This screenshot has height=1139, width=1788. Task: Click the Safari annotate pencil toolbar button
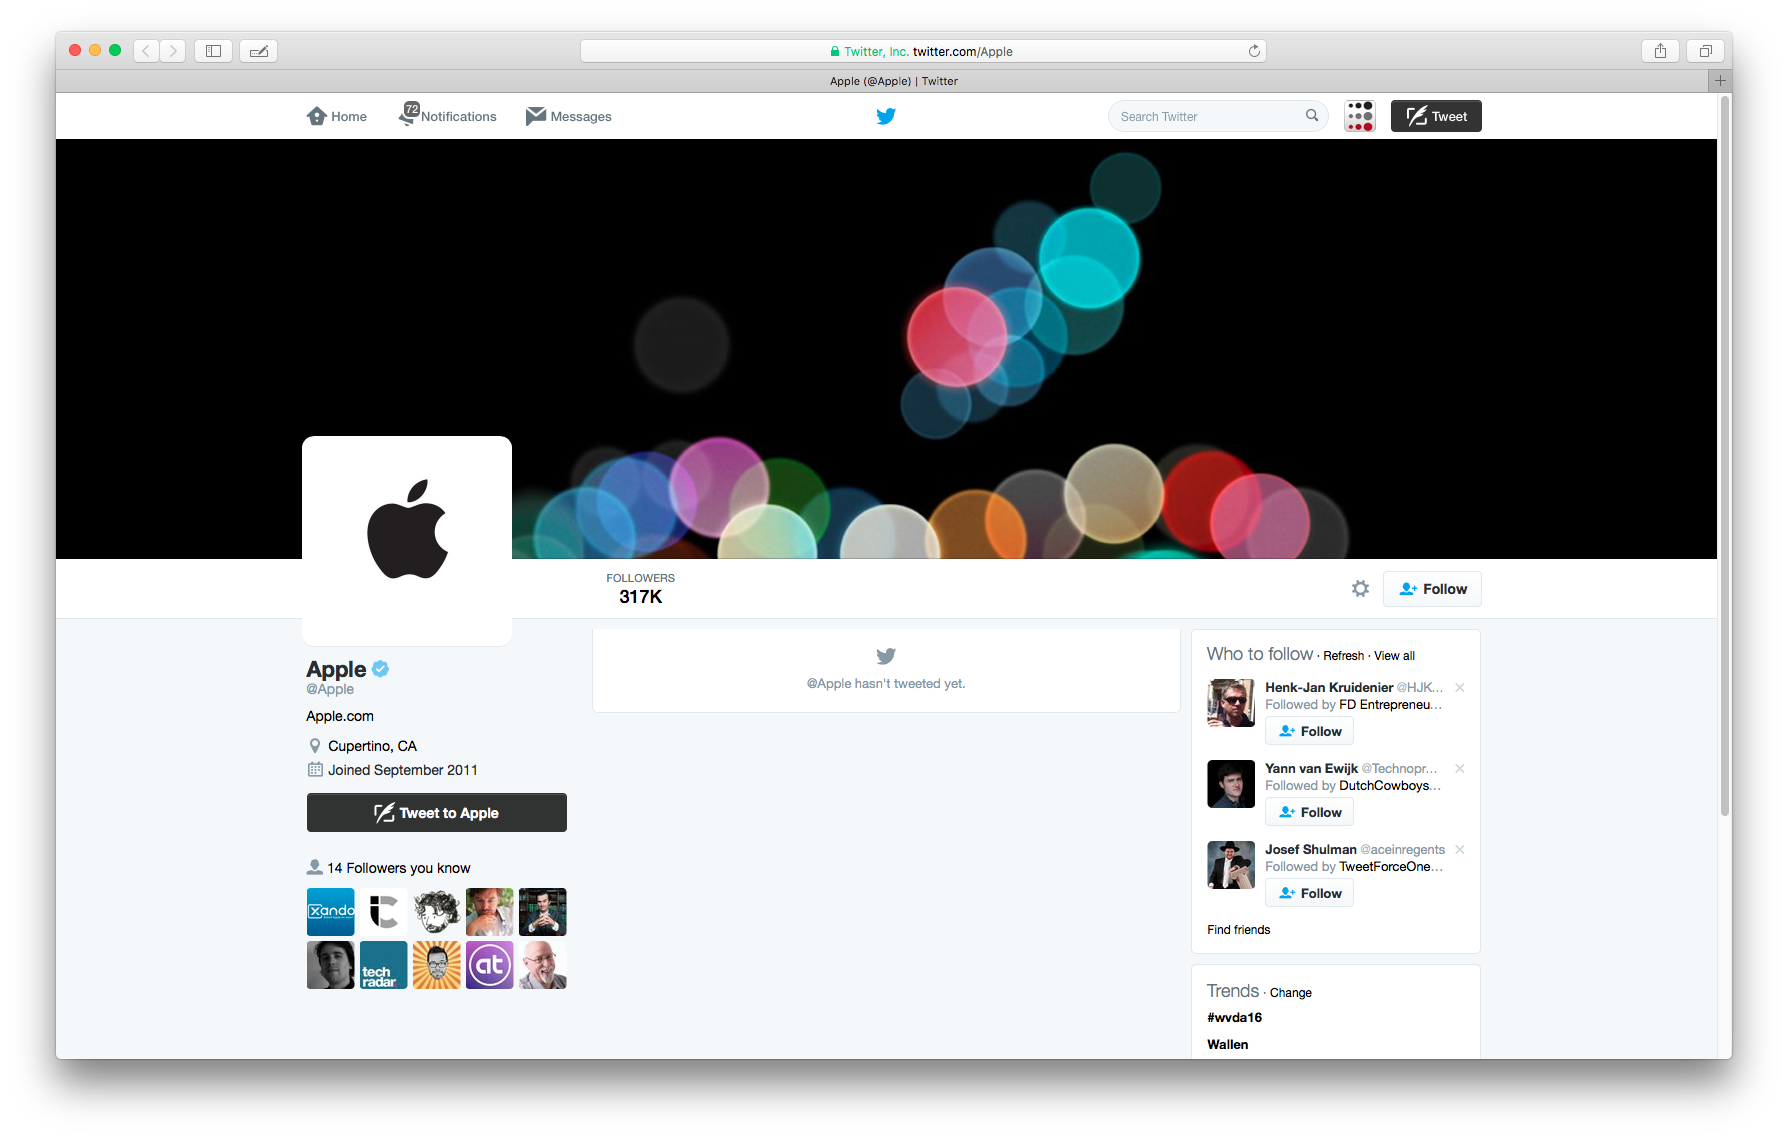[259, 51]
